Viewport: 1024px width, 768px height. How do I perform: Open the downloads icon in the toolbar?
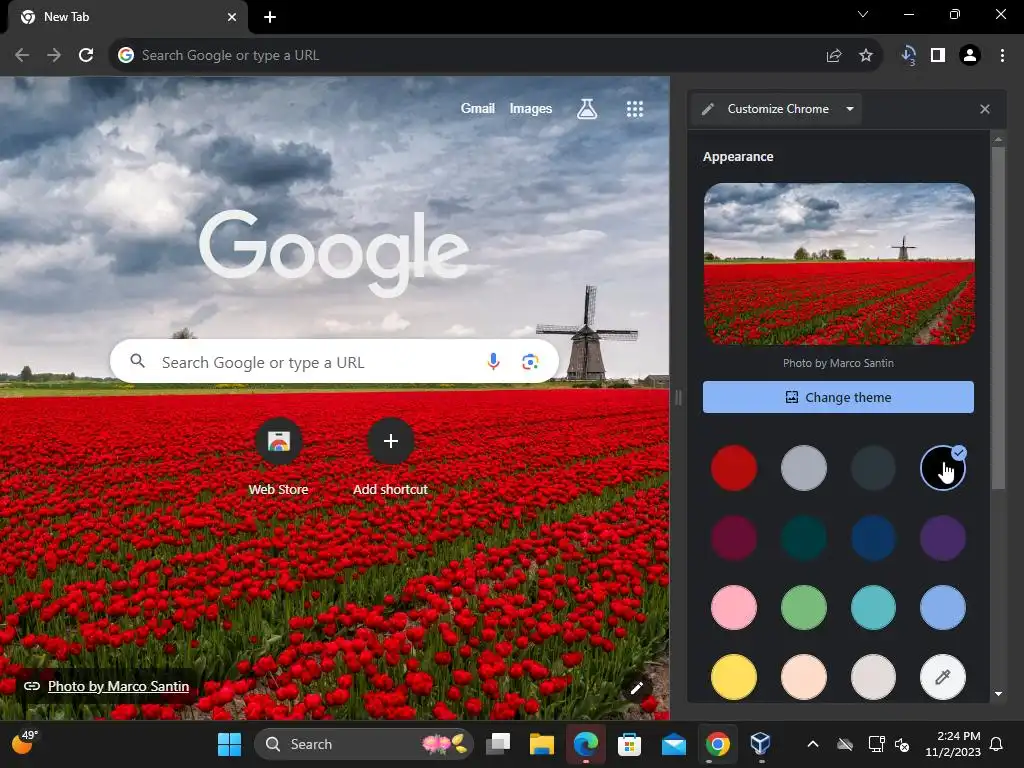tap(908, 56)
